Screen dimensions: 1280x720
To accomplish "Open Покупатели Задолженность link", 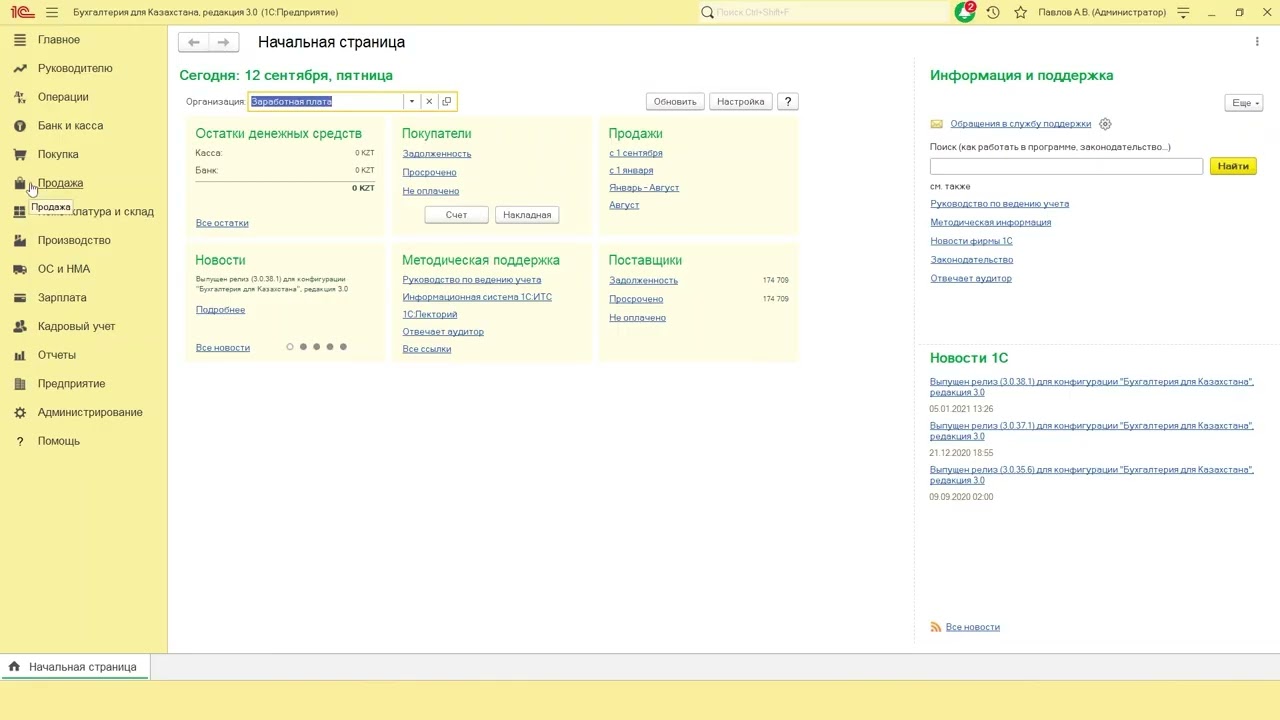I will click(437, 154).
